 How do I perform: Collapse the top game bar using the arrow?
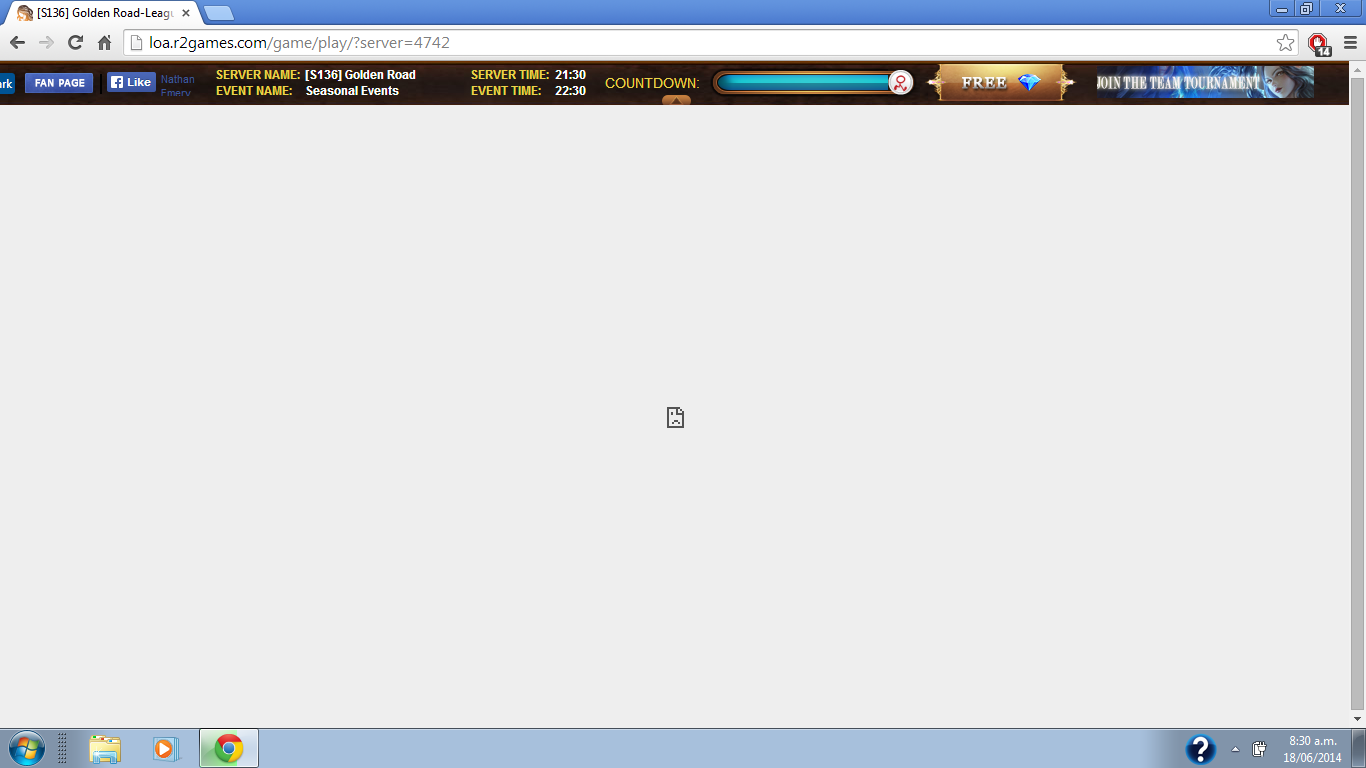coord(676,100)
